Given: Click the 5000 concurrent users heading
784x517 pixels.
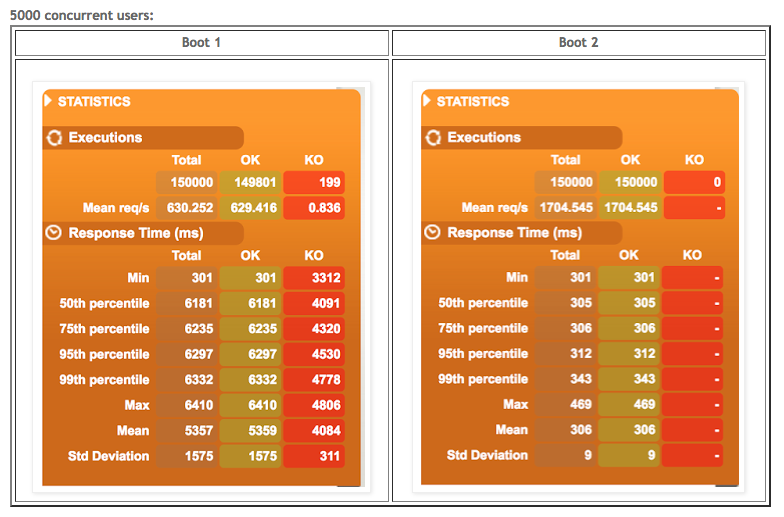Looking at the screenshot, I should [x=82, y=16].
